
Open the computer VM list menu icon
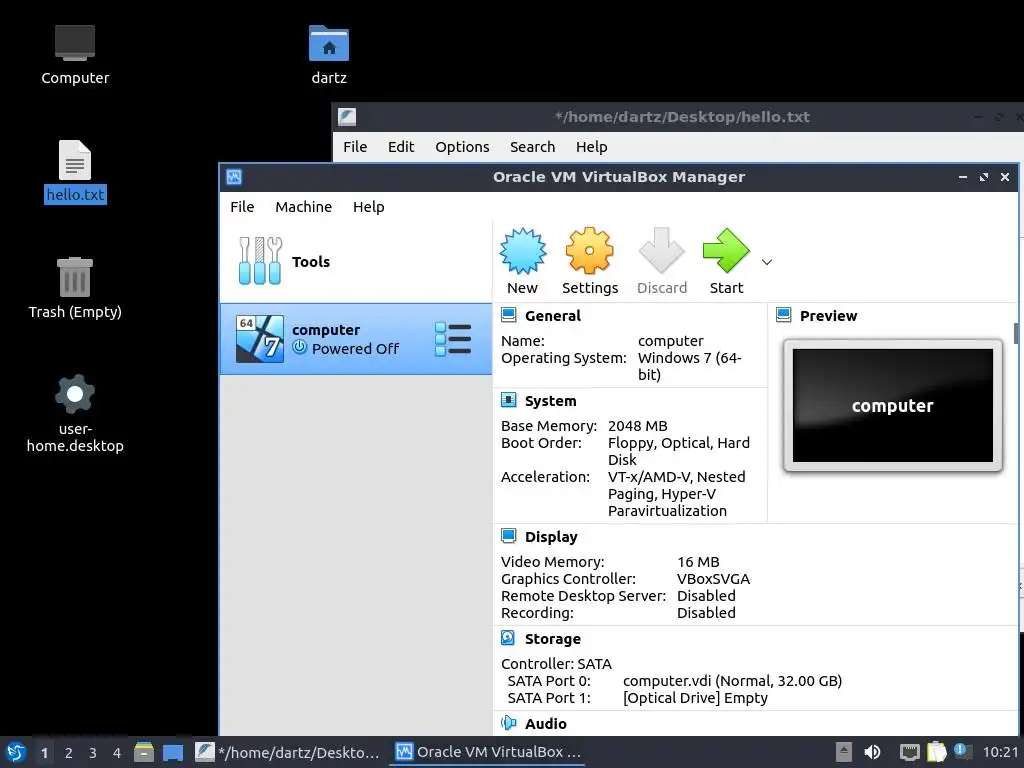[x=453, y=339]
